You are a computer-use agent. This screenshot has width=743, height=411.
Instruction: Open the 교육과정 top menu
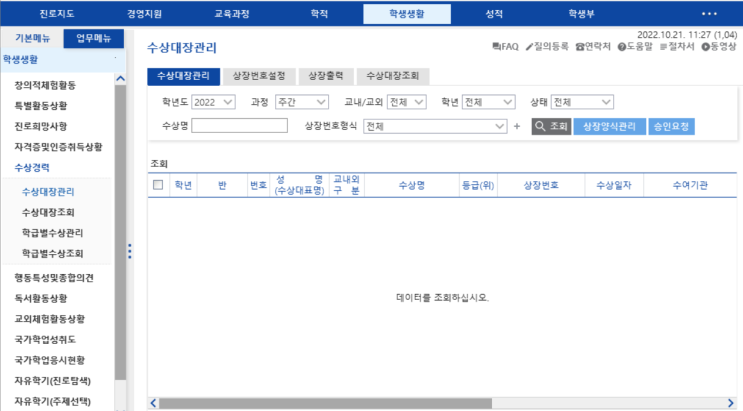(232, 14)
